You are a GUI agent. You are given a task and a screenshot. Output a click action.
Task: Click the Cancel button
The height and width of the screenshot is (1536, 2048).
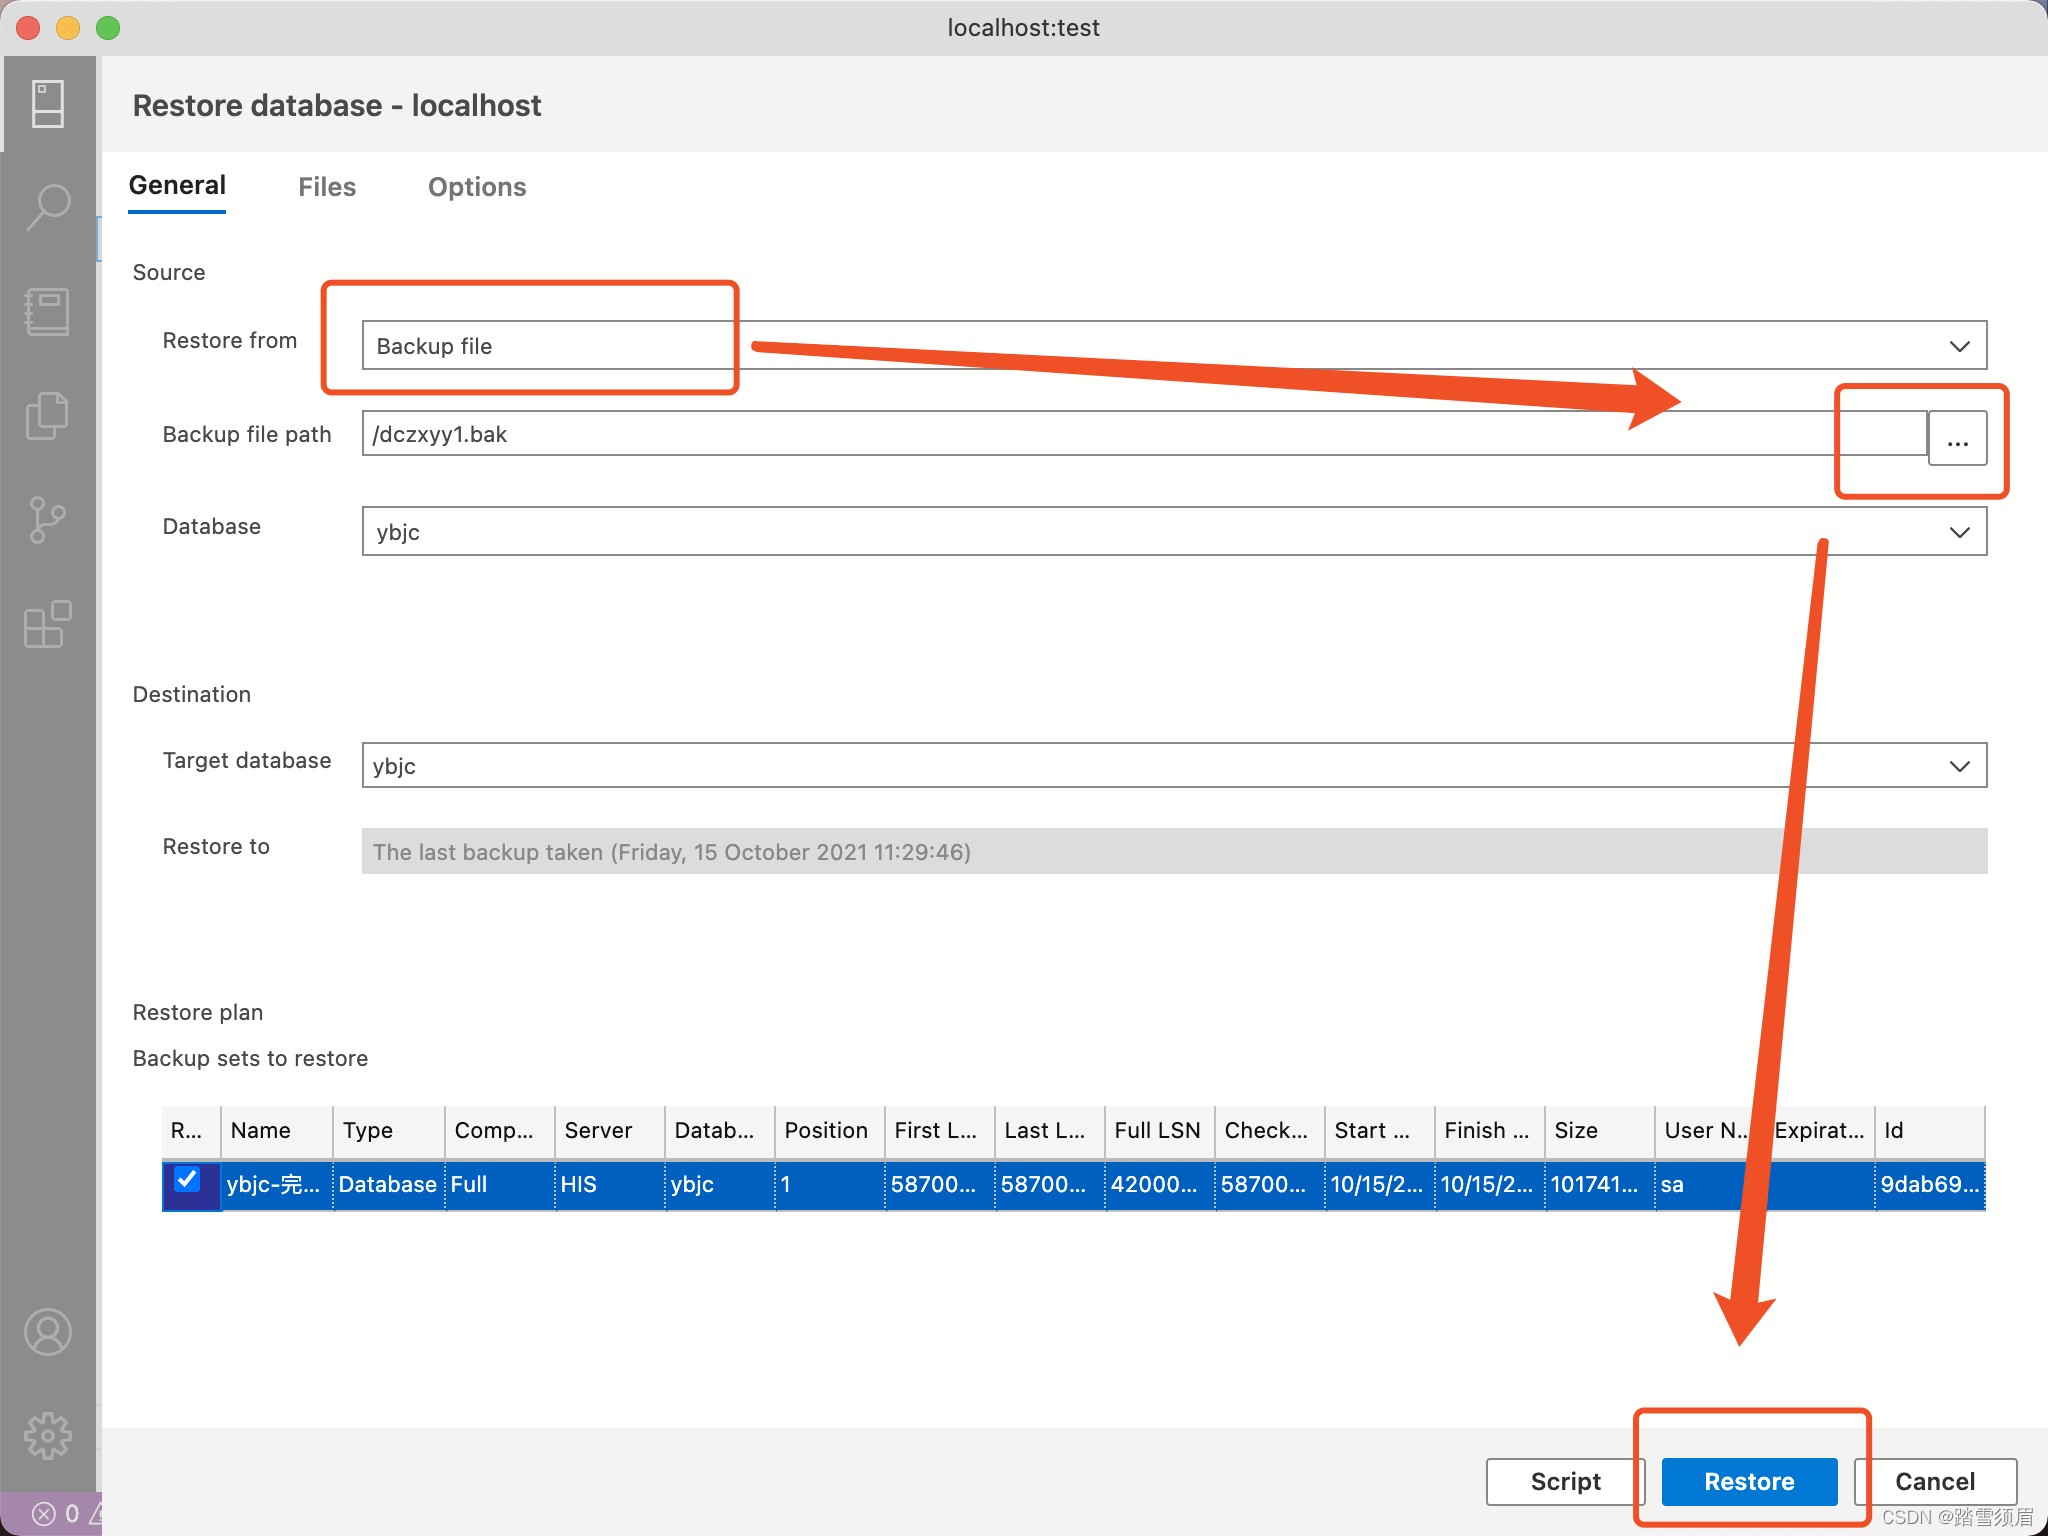tap(1934, 1481)
